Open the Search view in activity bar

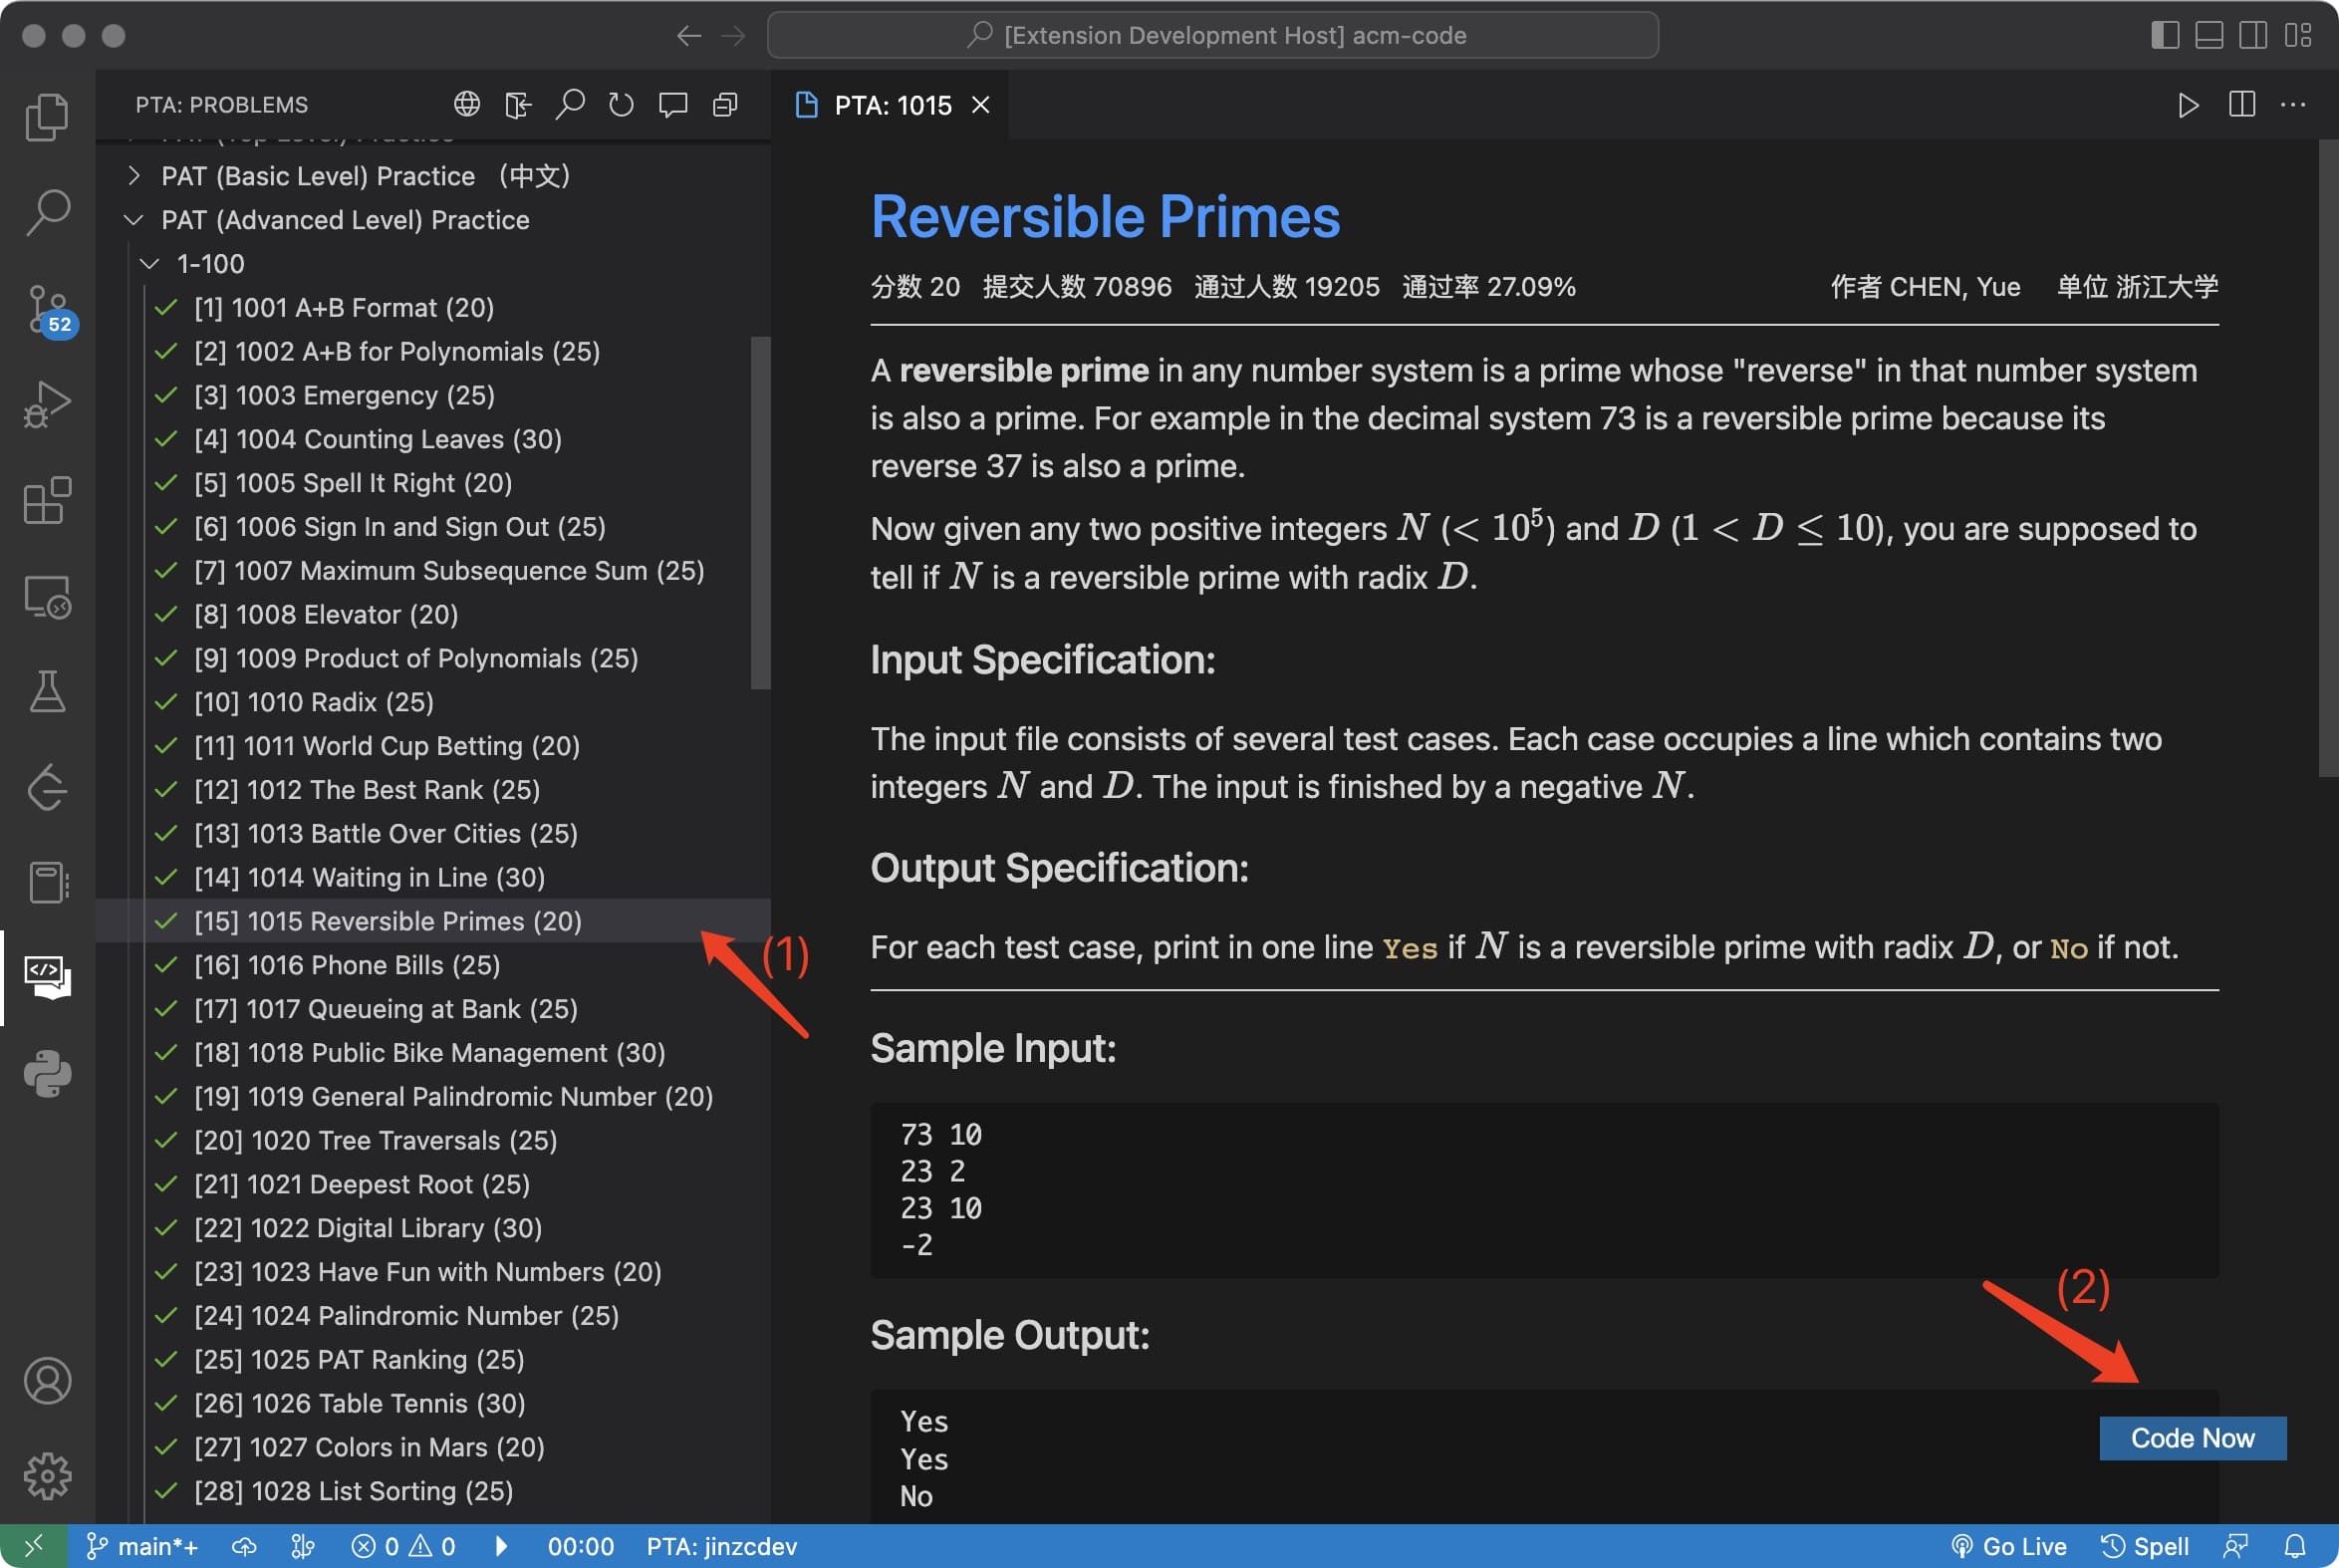point(47,213)
